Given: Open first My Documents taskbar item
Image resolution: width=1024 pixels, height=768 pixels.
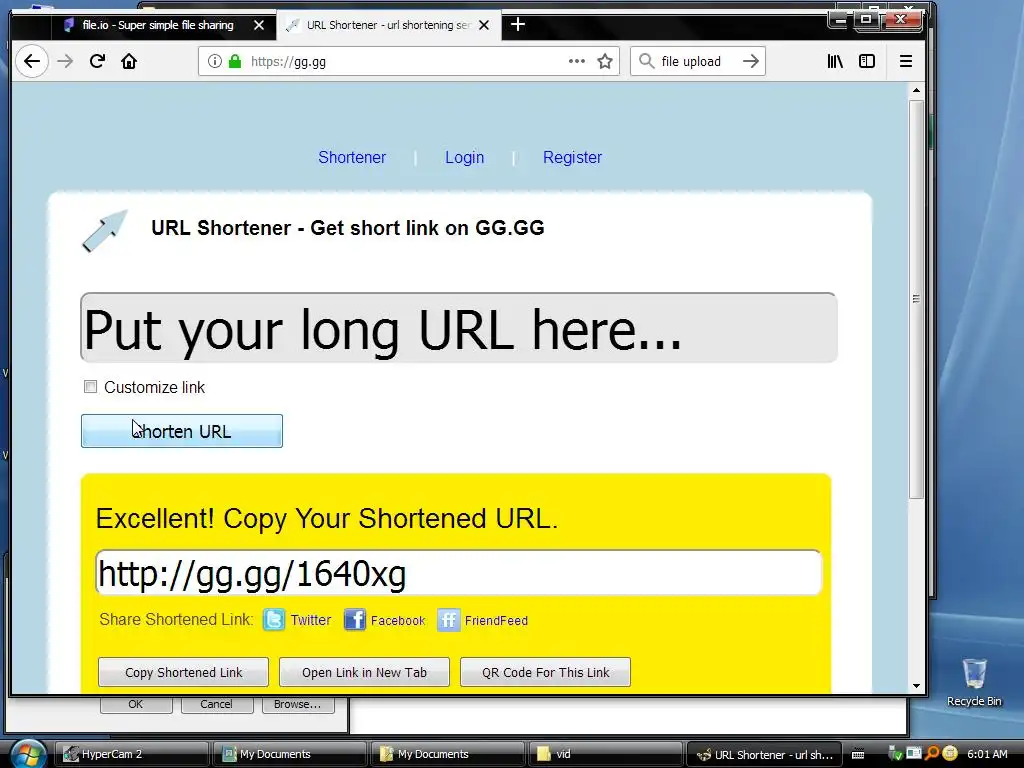Looking at the screenshot, I should (x=289, y=754).
